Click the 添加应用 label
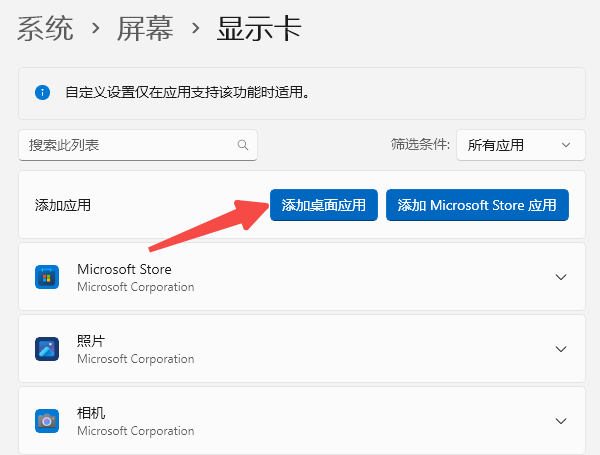 tap(63, 205)
